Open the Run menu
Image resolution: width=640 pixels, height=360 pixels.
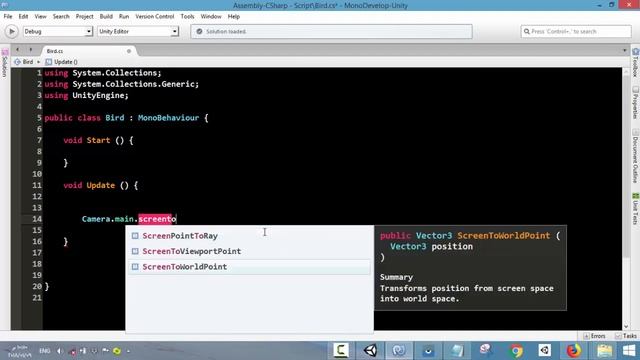124,16
